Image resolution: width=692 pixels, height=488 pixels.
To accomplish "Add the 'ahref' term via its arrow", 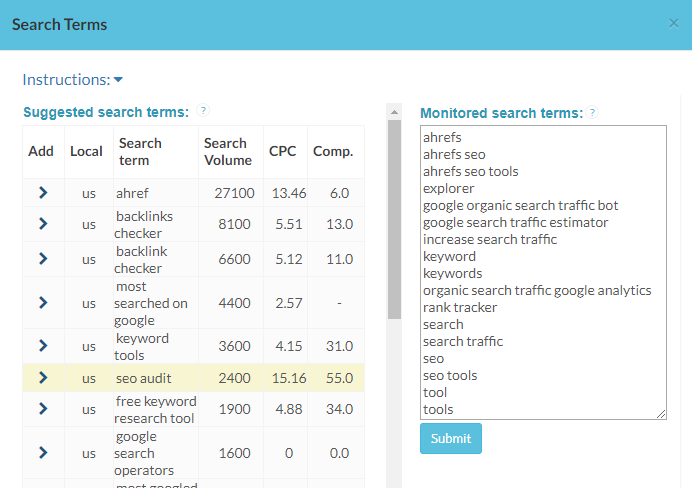I will pyautogui.click(x=43, y=193).
